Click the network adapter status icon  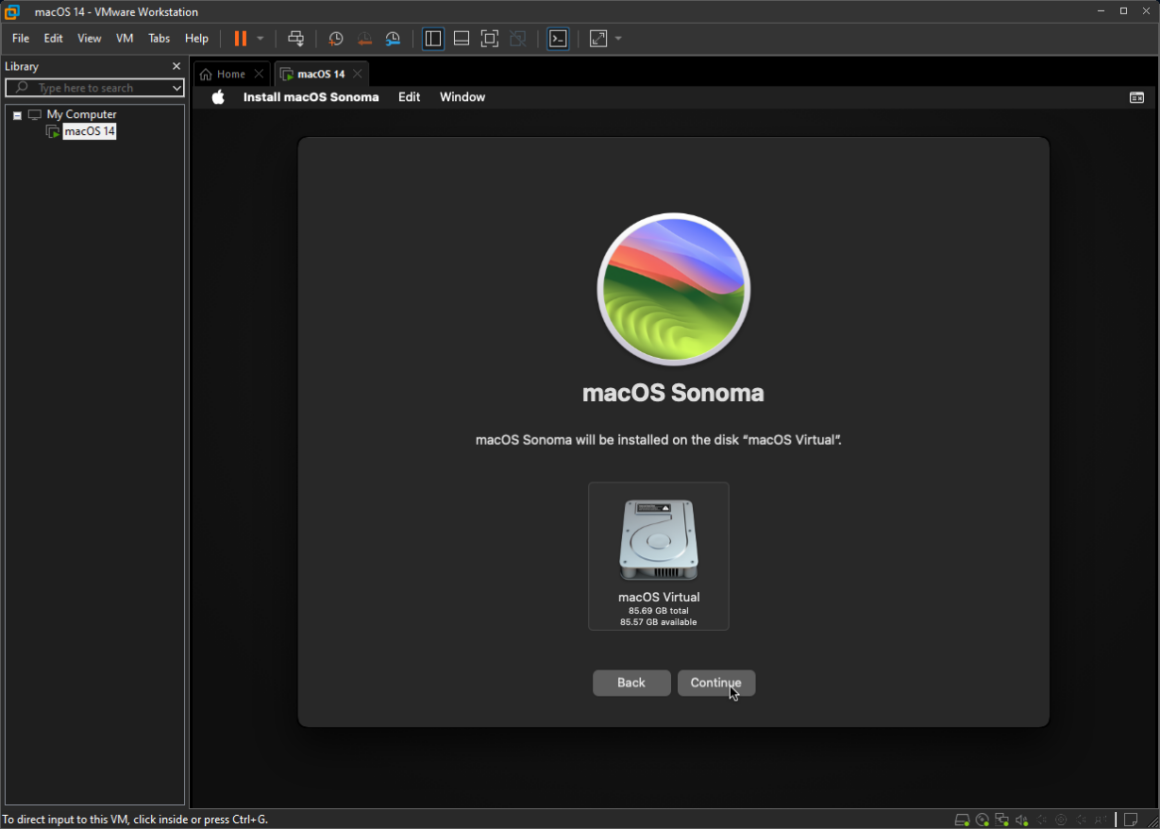click(1002, 819)
